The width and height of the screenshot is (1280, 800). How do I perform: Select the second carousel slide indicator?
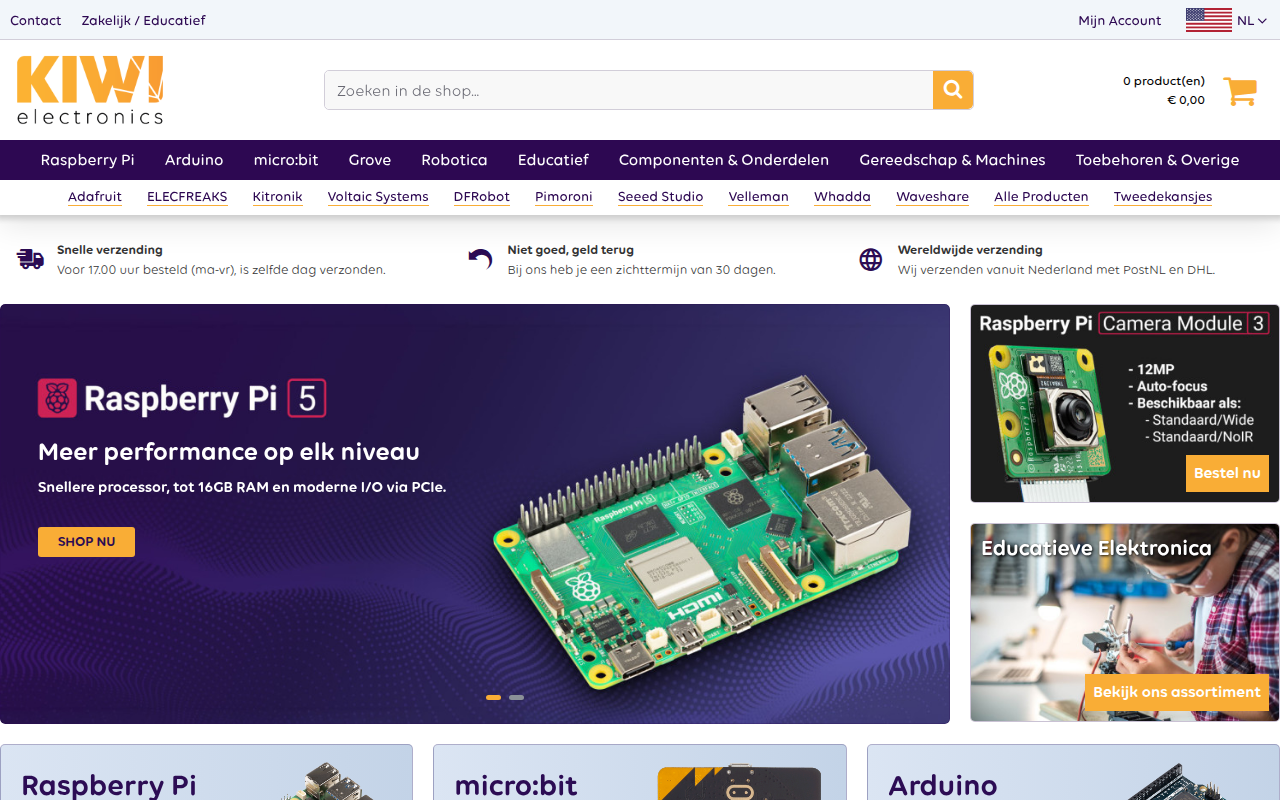(x=516, y=697)
